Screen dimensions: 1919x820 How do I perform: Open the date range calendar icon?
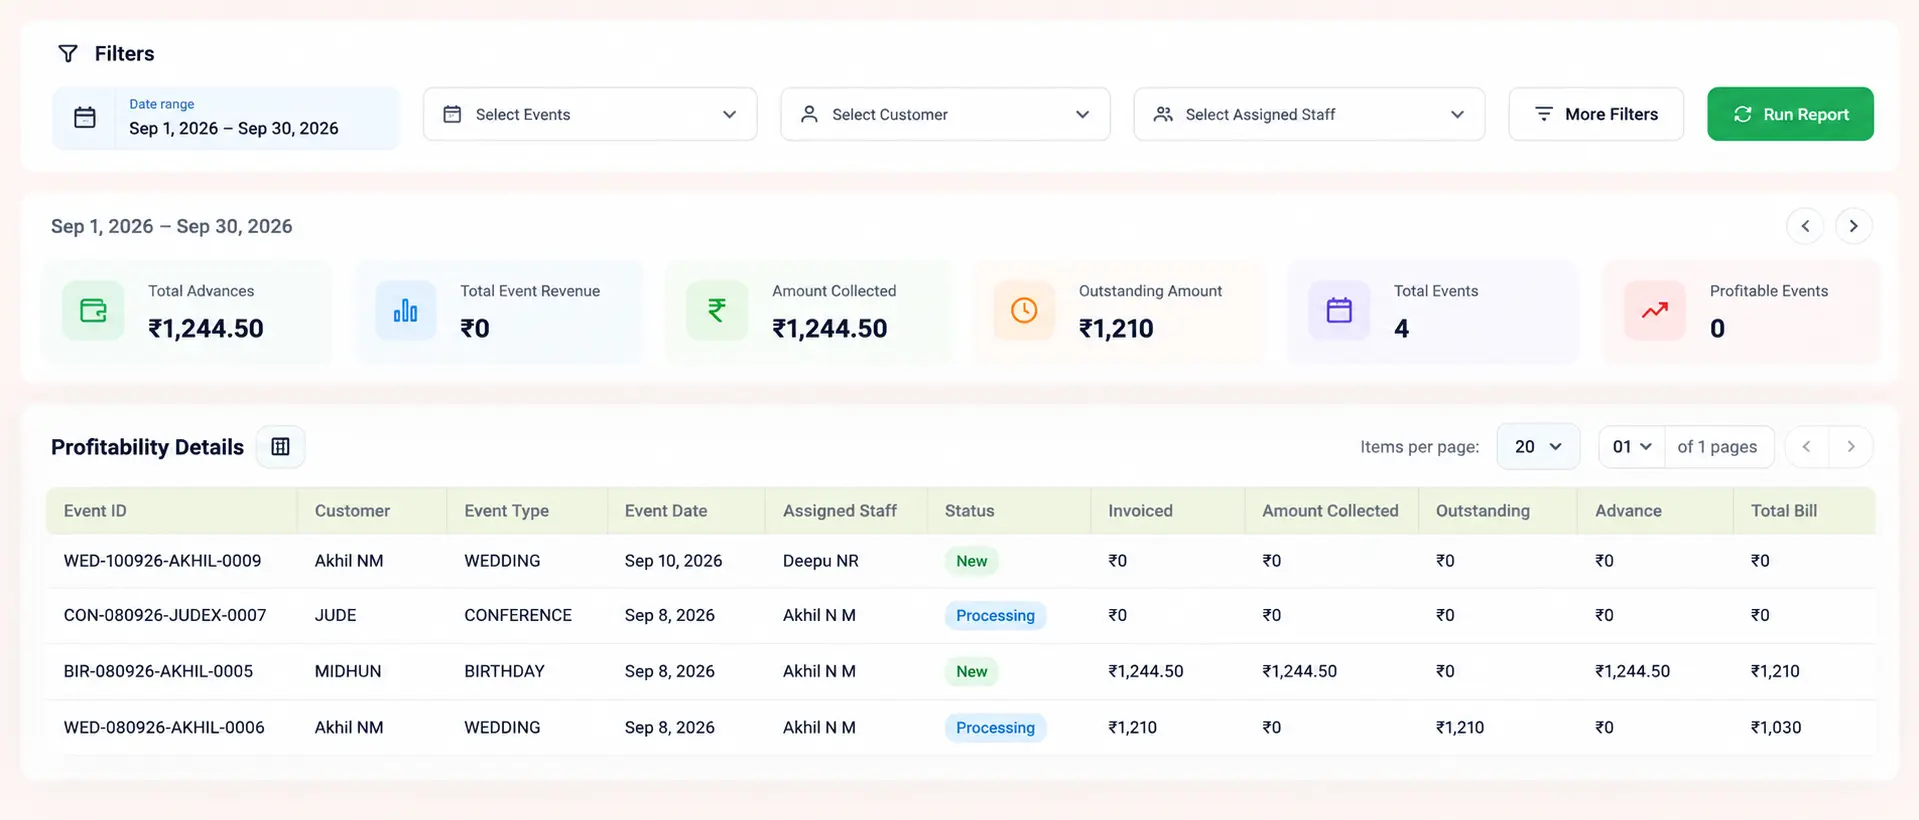[85, 117]
